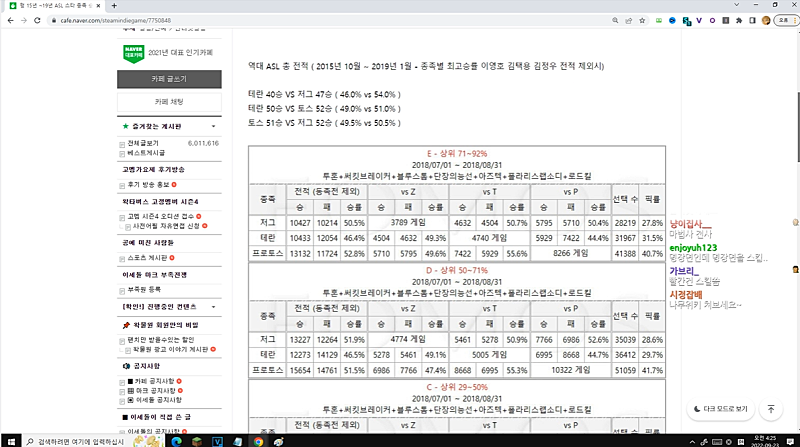Open the purple O extension icon
The height and width of the screenshot is (447, 800).
coord(712,20)
